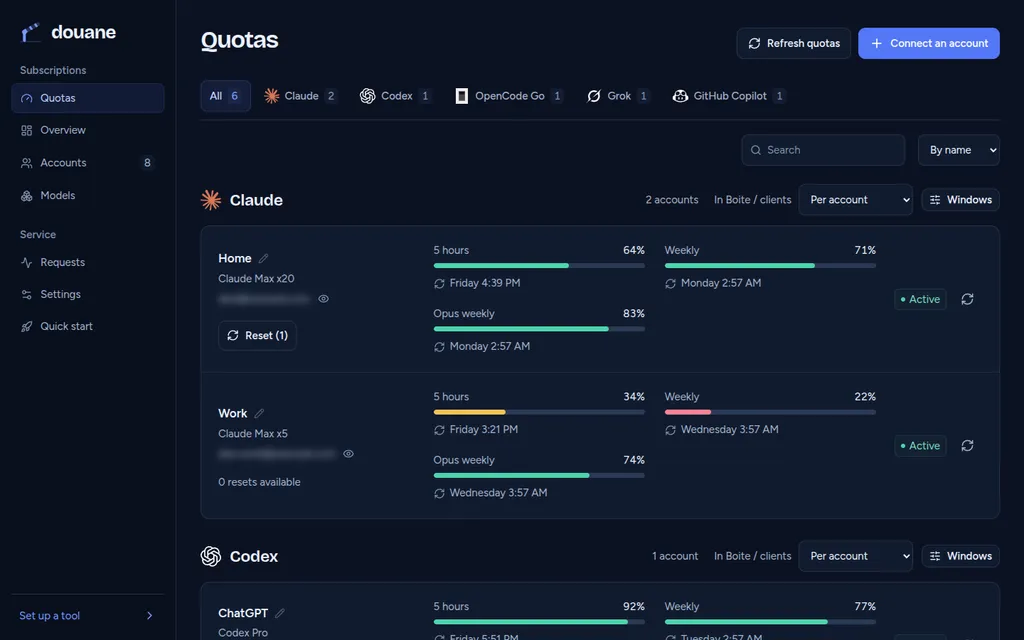1024x640 pixels.
Task: Open Quotas in the sidebar
Action: [x=88, y=98]
